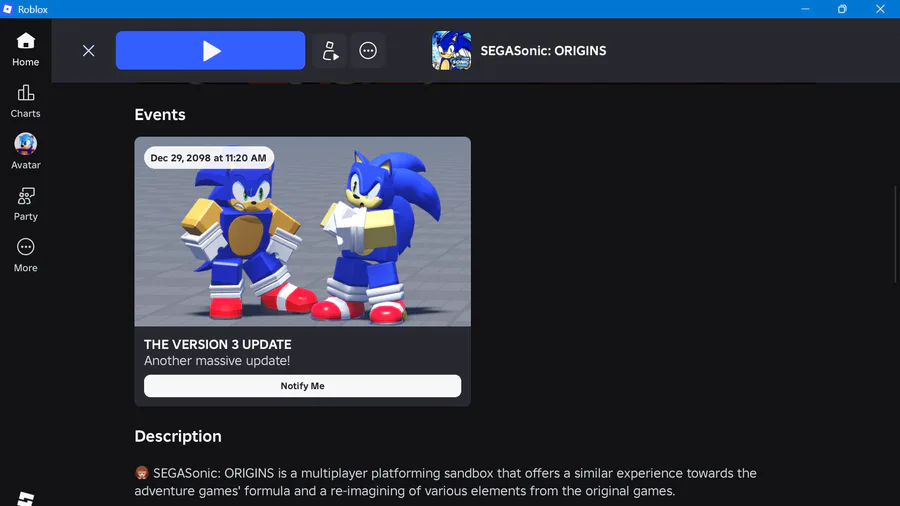
Task: Open the Party panel from the sidebar
Action: (25, 204)
